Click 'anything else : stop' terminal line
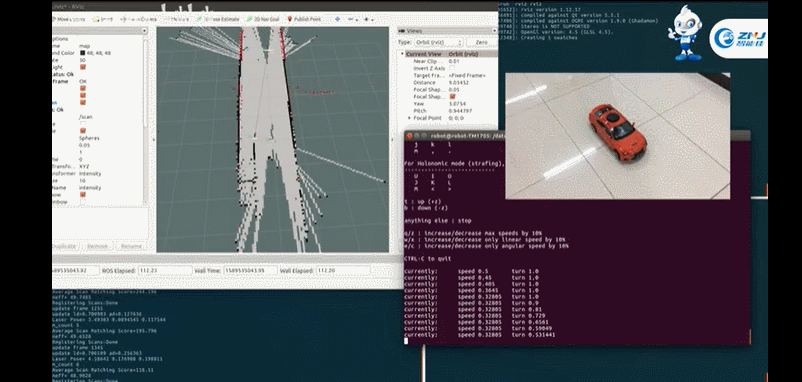Screen dimensions: 802x382 tap(437, 221)
